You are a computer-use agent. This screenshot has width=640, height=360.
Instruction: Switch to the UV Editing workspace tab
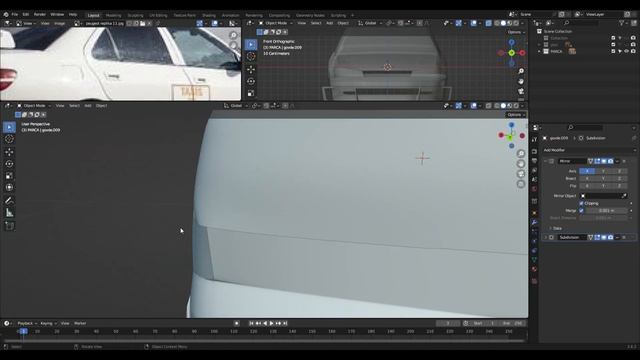tap(158, 16)
